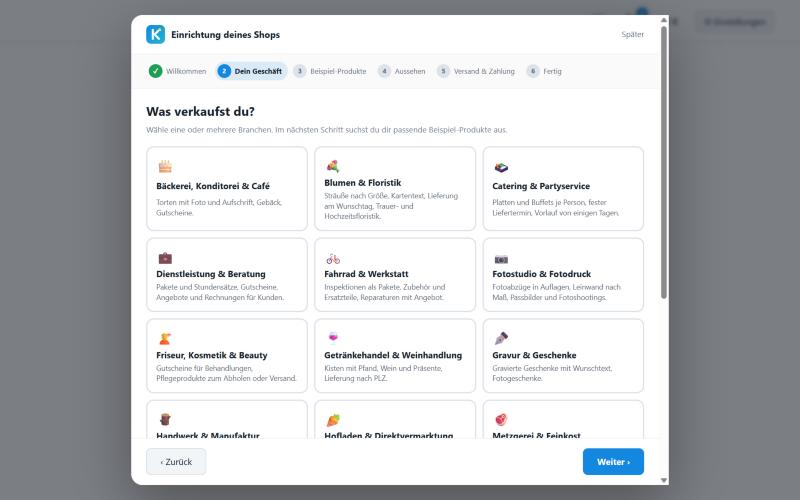
Task: Click description starting "Gutscheine für Behandlungen"
Action: click(x=226, y=373)
